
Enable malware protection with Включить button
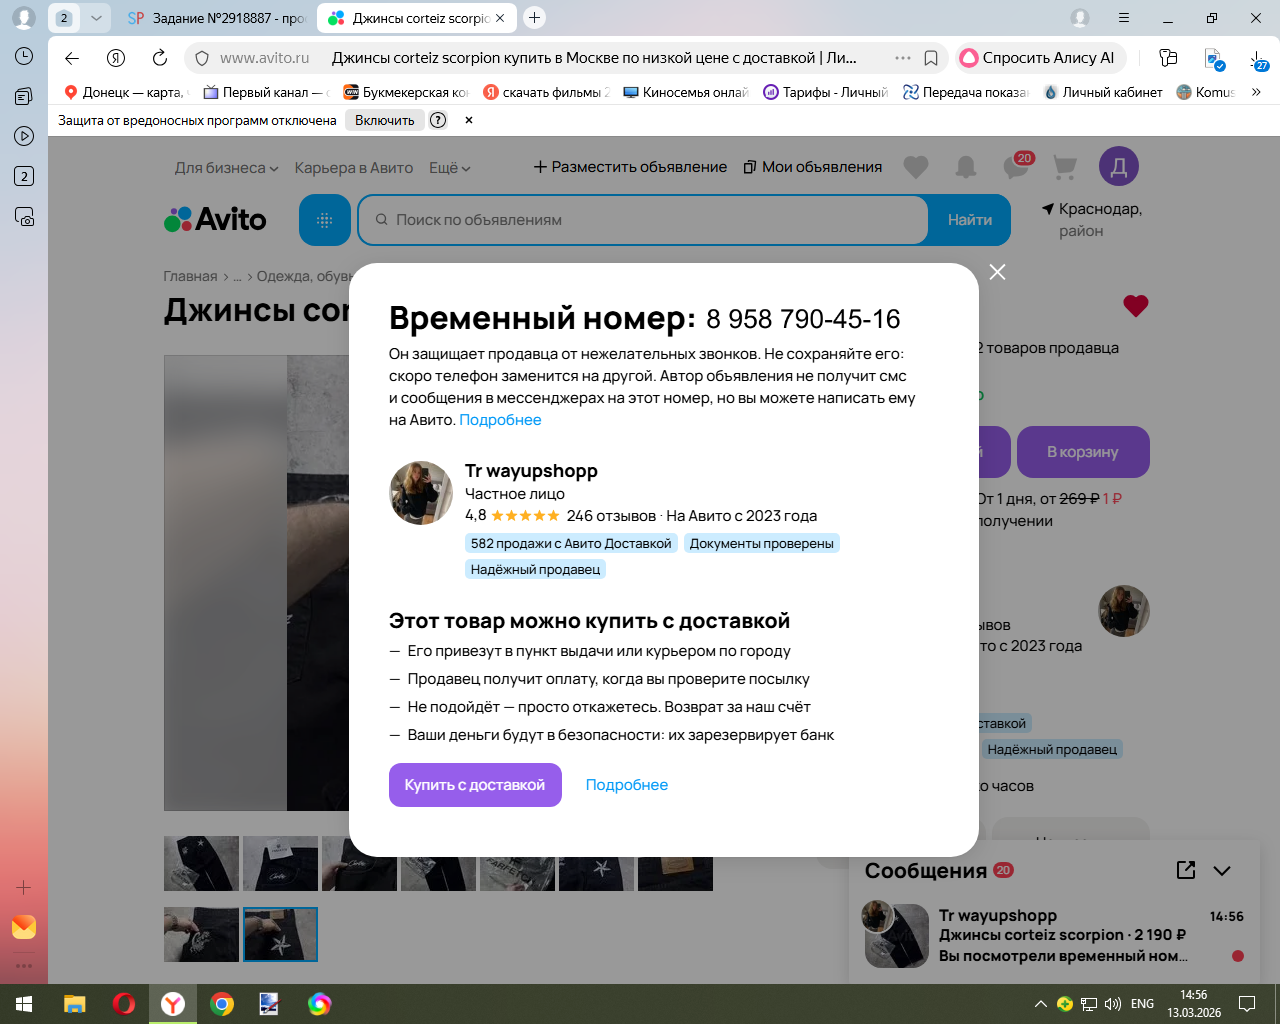coord(385,120)
